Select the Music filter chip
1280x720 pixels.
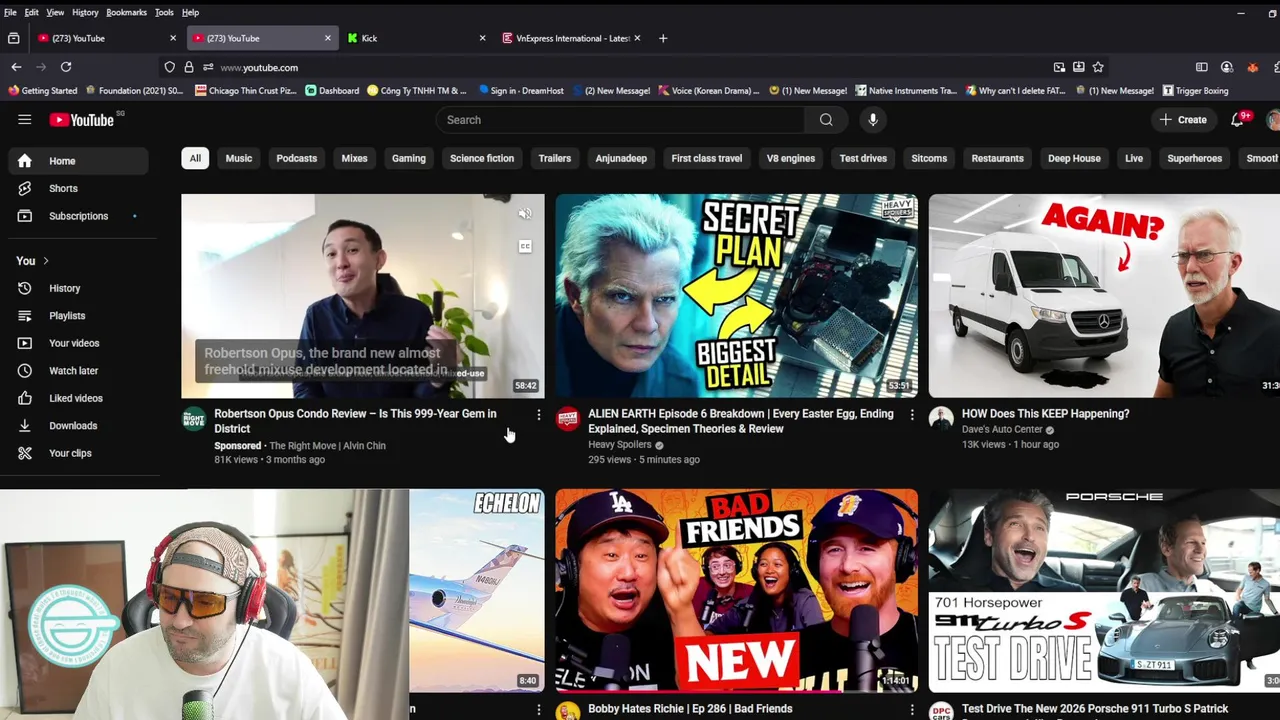tap(239, 158)
